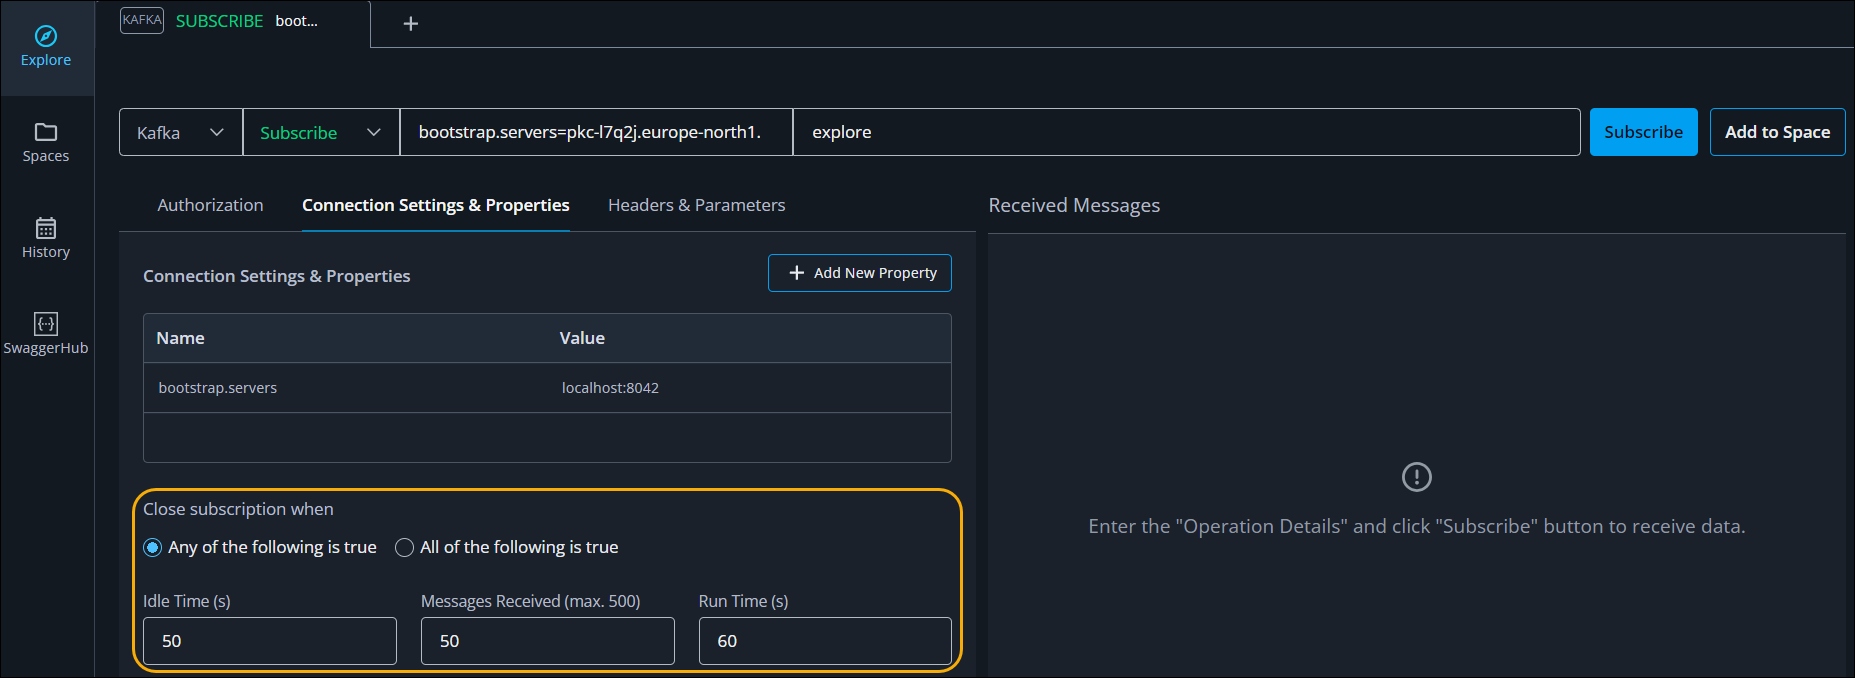Click the bootstrap.servers name cell
The width and height of the screenshot is (1855, 678).
pyautogui.click(x=218, y=388)
